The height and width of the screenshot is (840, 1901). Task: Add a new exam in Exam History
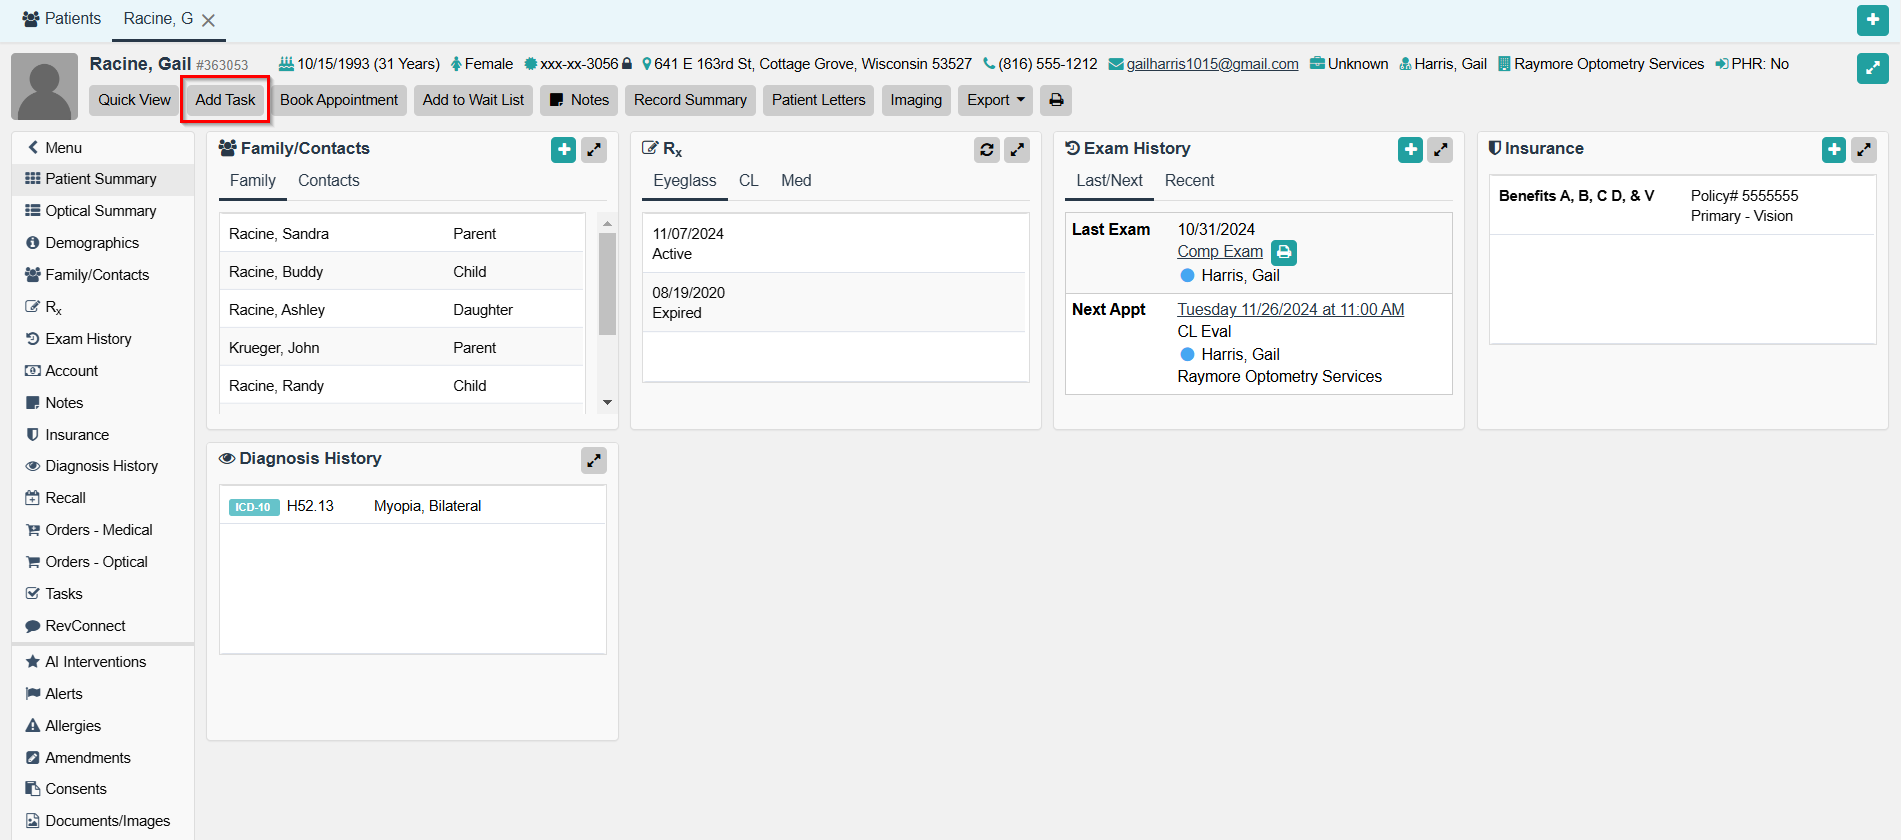(1410, 150)
